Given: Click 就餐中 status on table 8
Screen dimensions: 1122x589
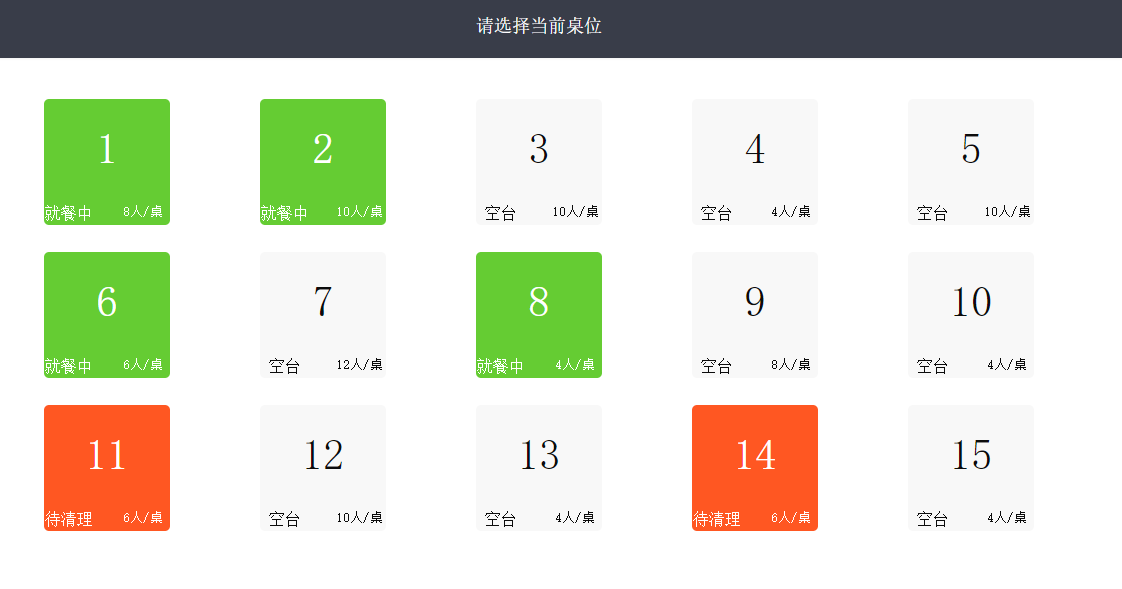Looking at the screenshot, I should click(x=500, y=366).
